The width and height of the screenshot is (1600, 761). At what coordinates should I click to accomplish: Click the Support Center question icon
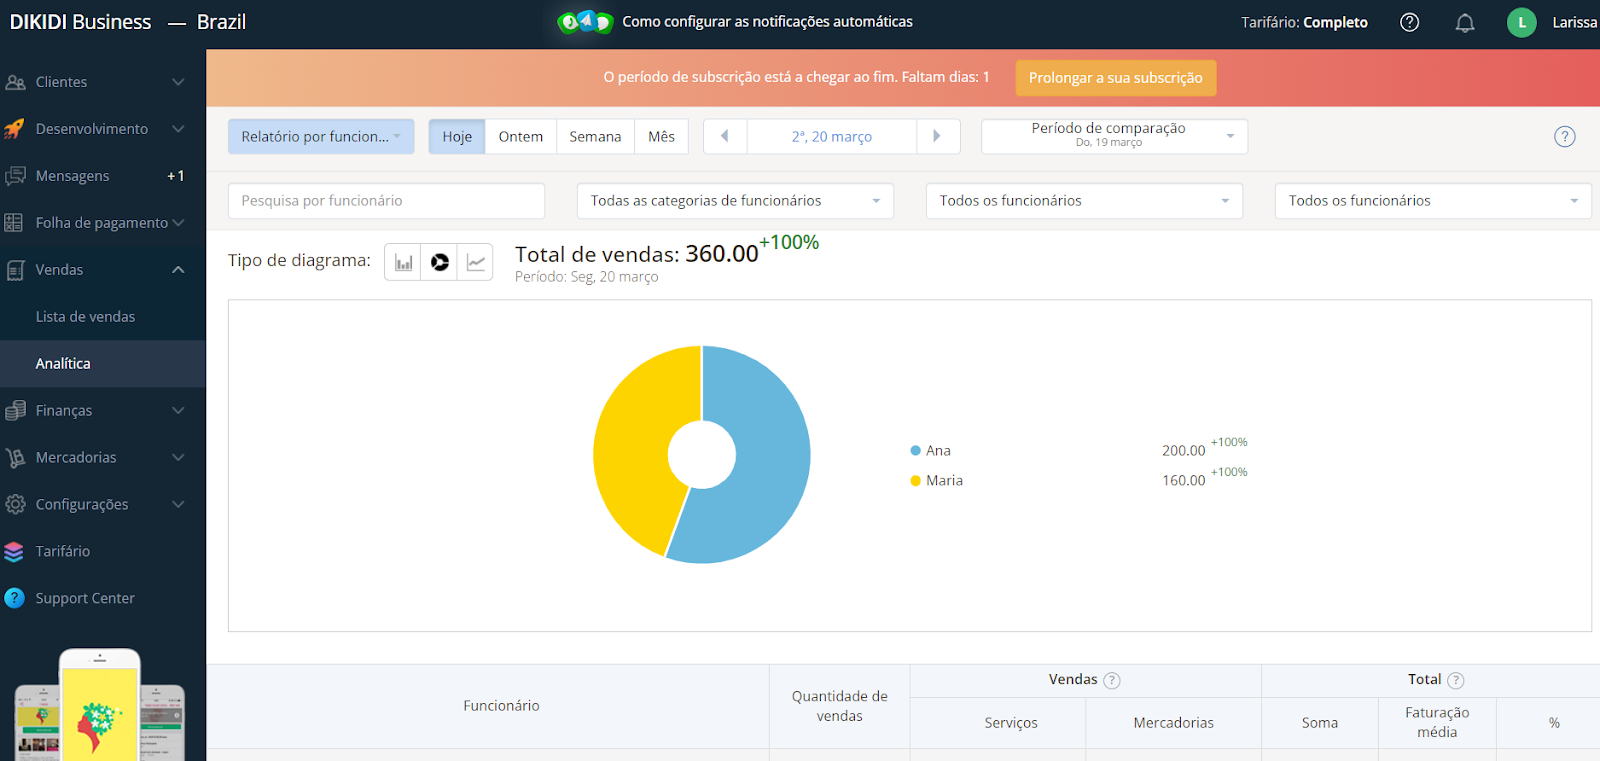point(14,598)
